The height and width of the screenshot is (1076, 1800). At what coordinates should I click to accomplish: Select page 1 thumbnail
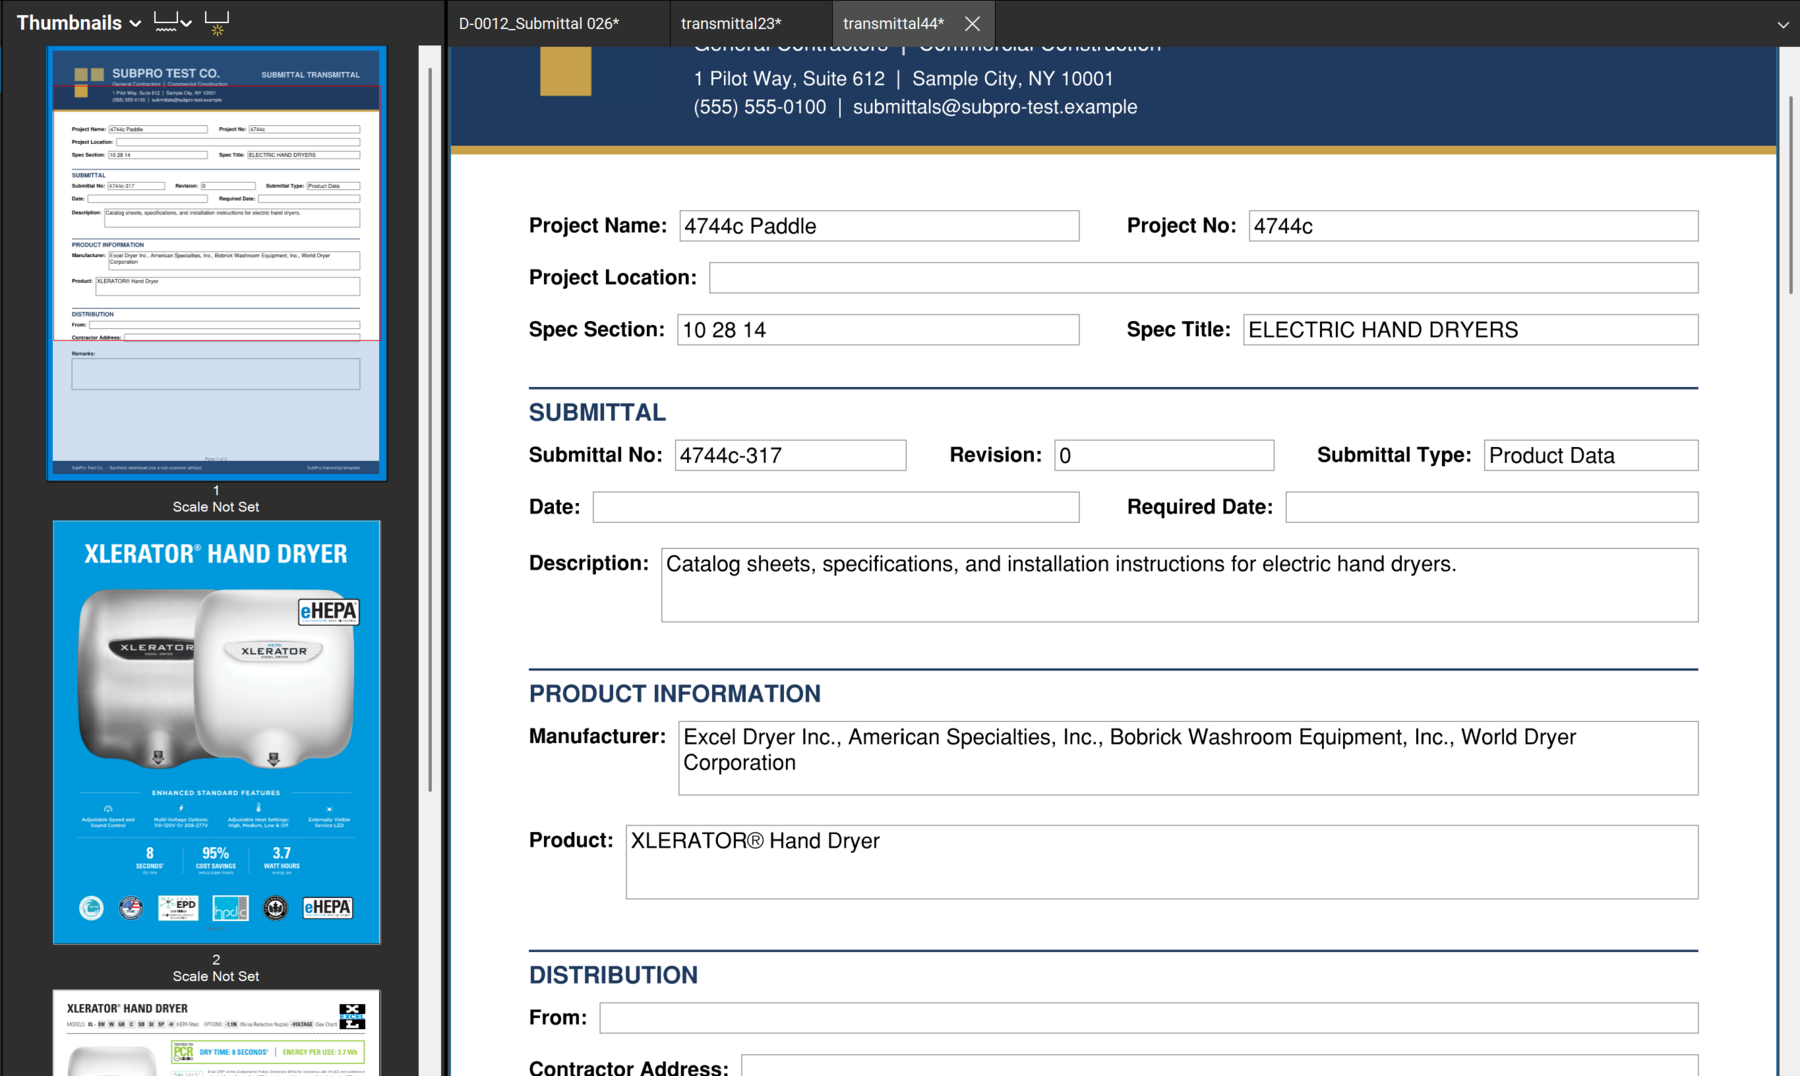(x=216, y=263)
